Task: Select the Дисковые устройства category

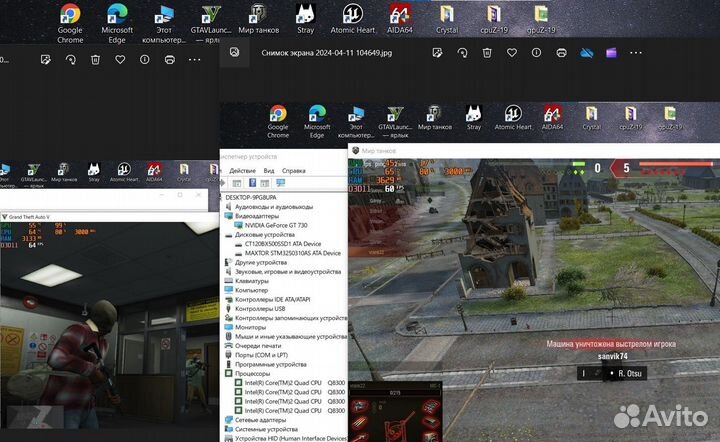Action: [264, 235]
